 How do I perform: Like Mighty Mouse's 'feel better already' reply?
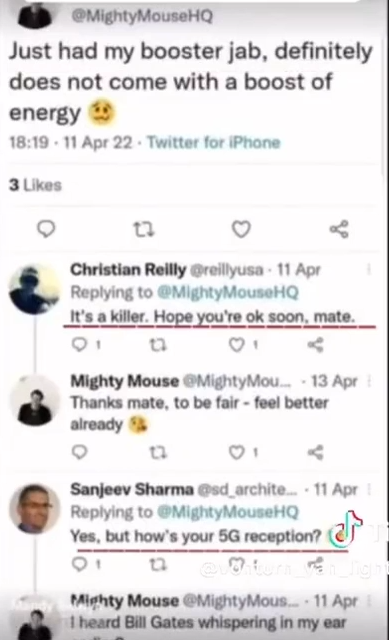(237, 452)
